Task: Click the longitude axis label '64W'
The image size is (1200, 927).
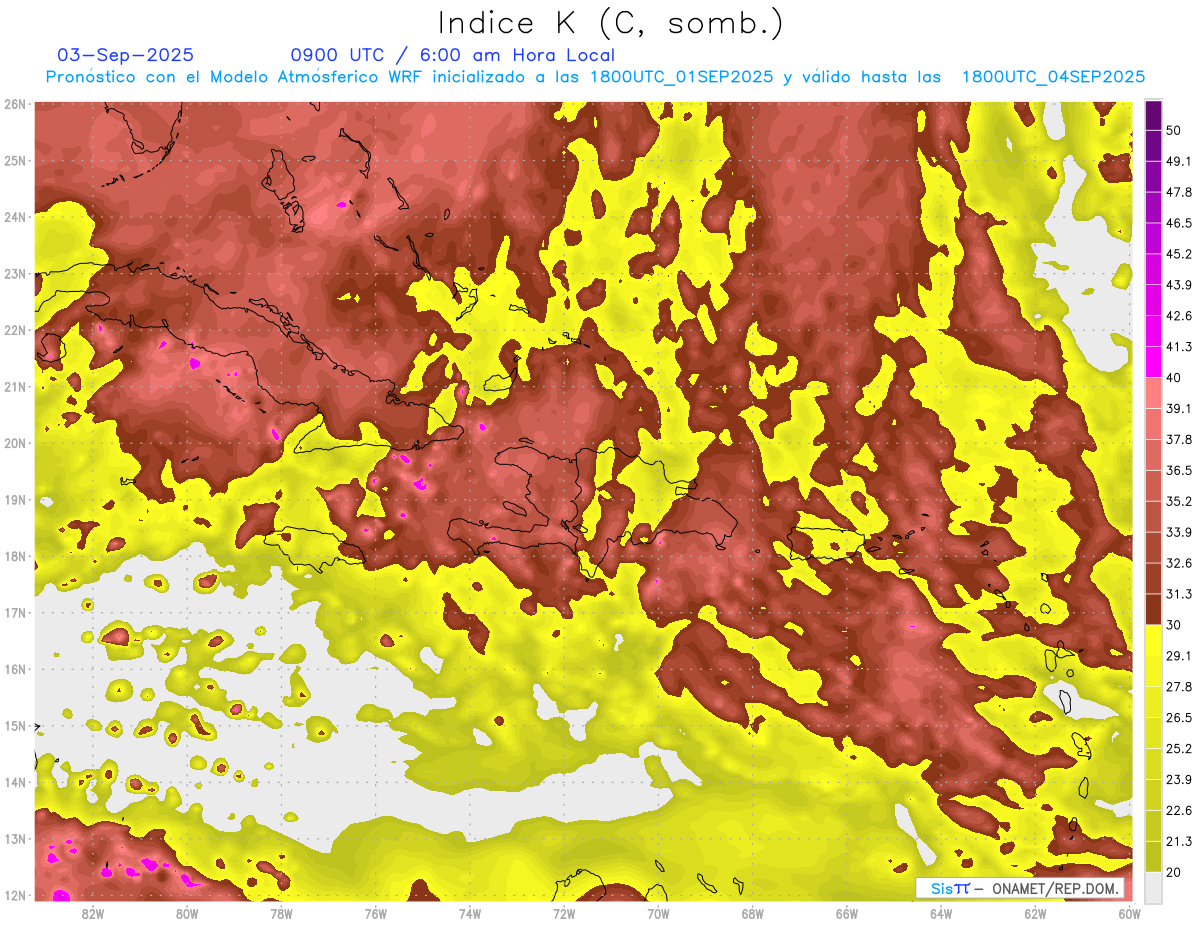Action: [x=941, y=913]
